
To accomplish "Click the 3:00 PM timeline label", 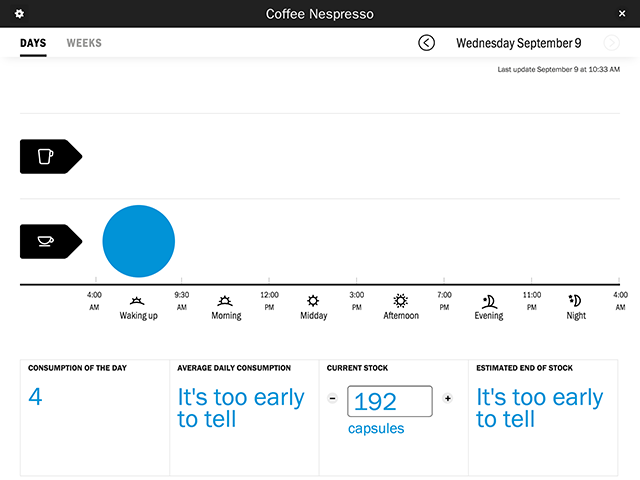I will (357, 301).
